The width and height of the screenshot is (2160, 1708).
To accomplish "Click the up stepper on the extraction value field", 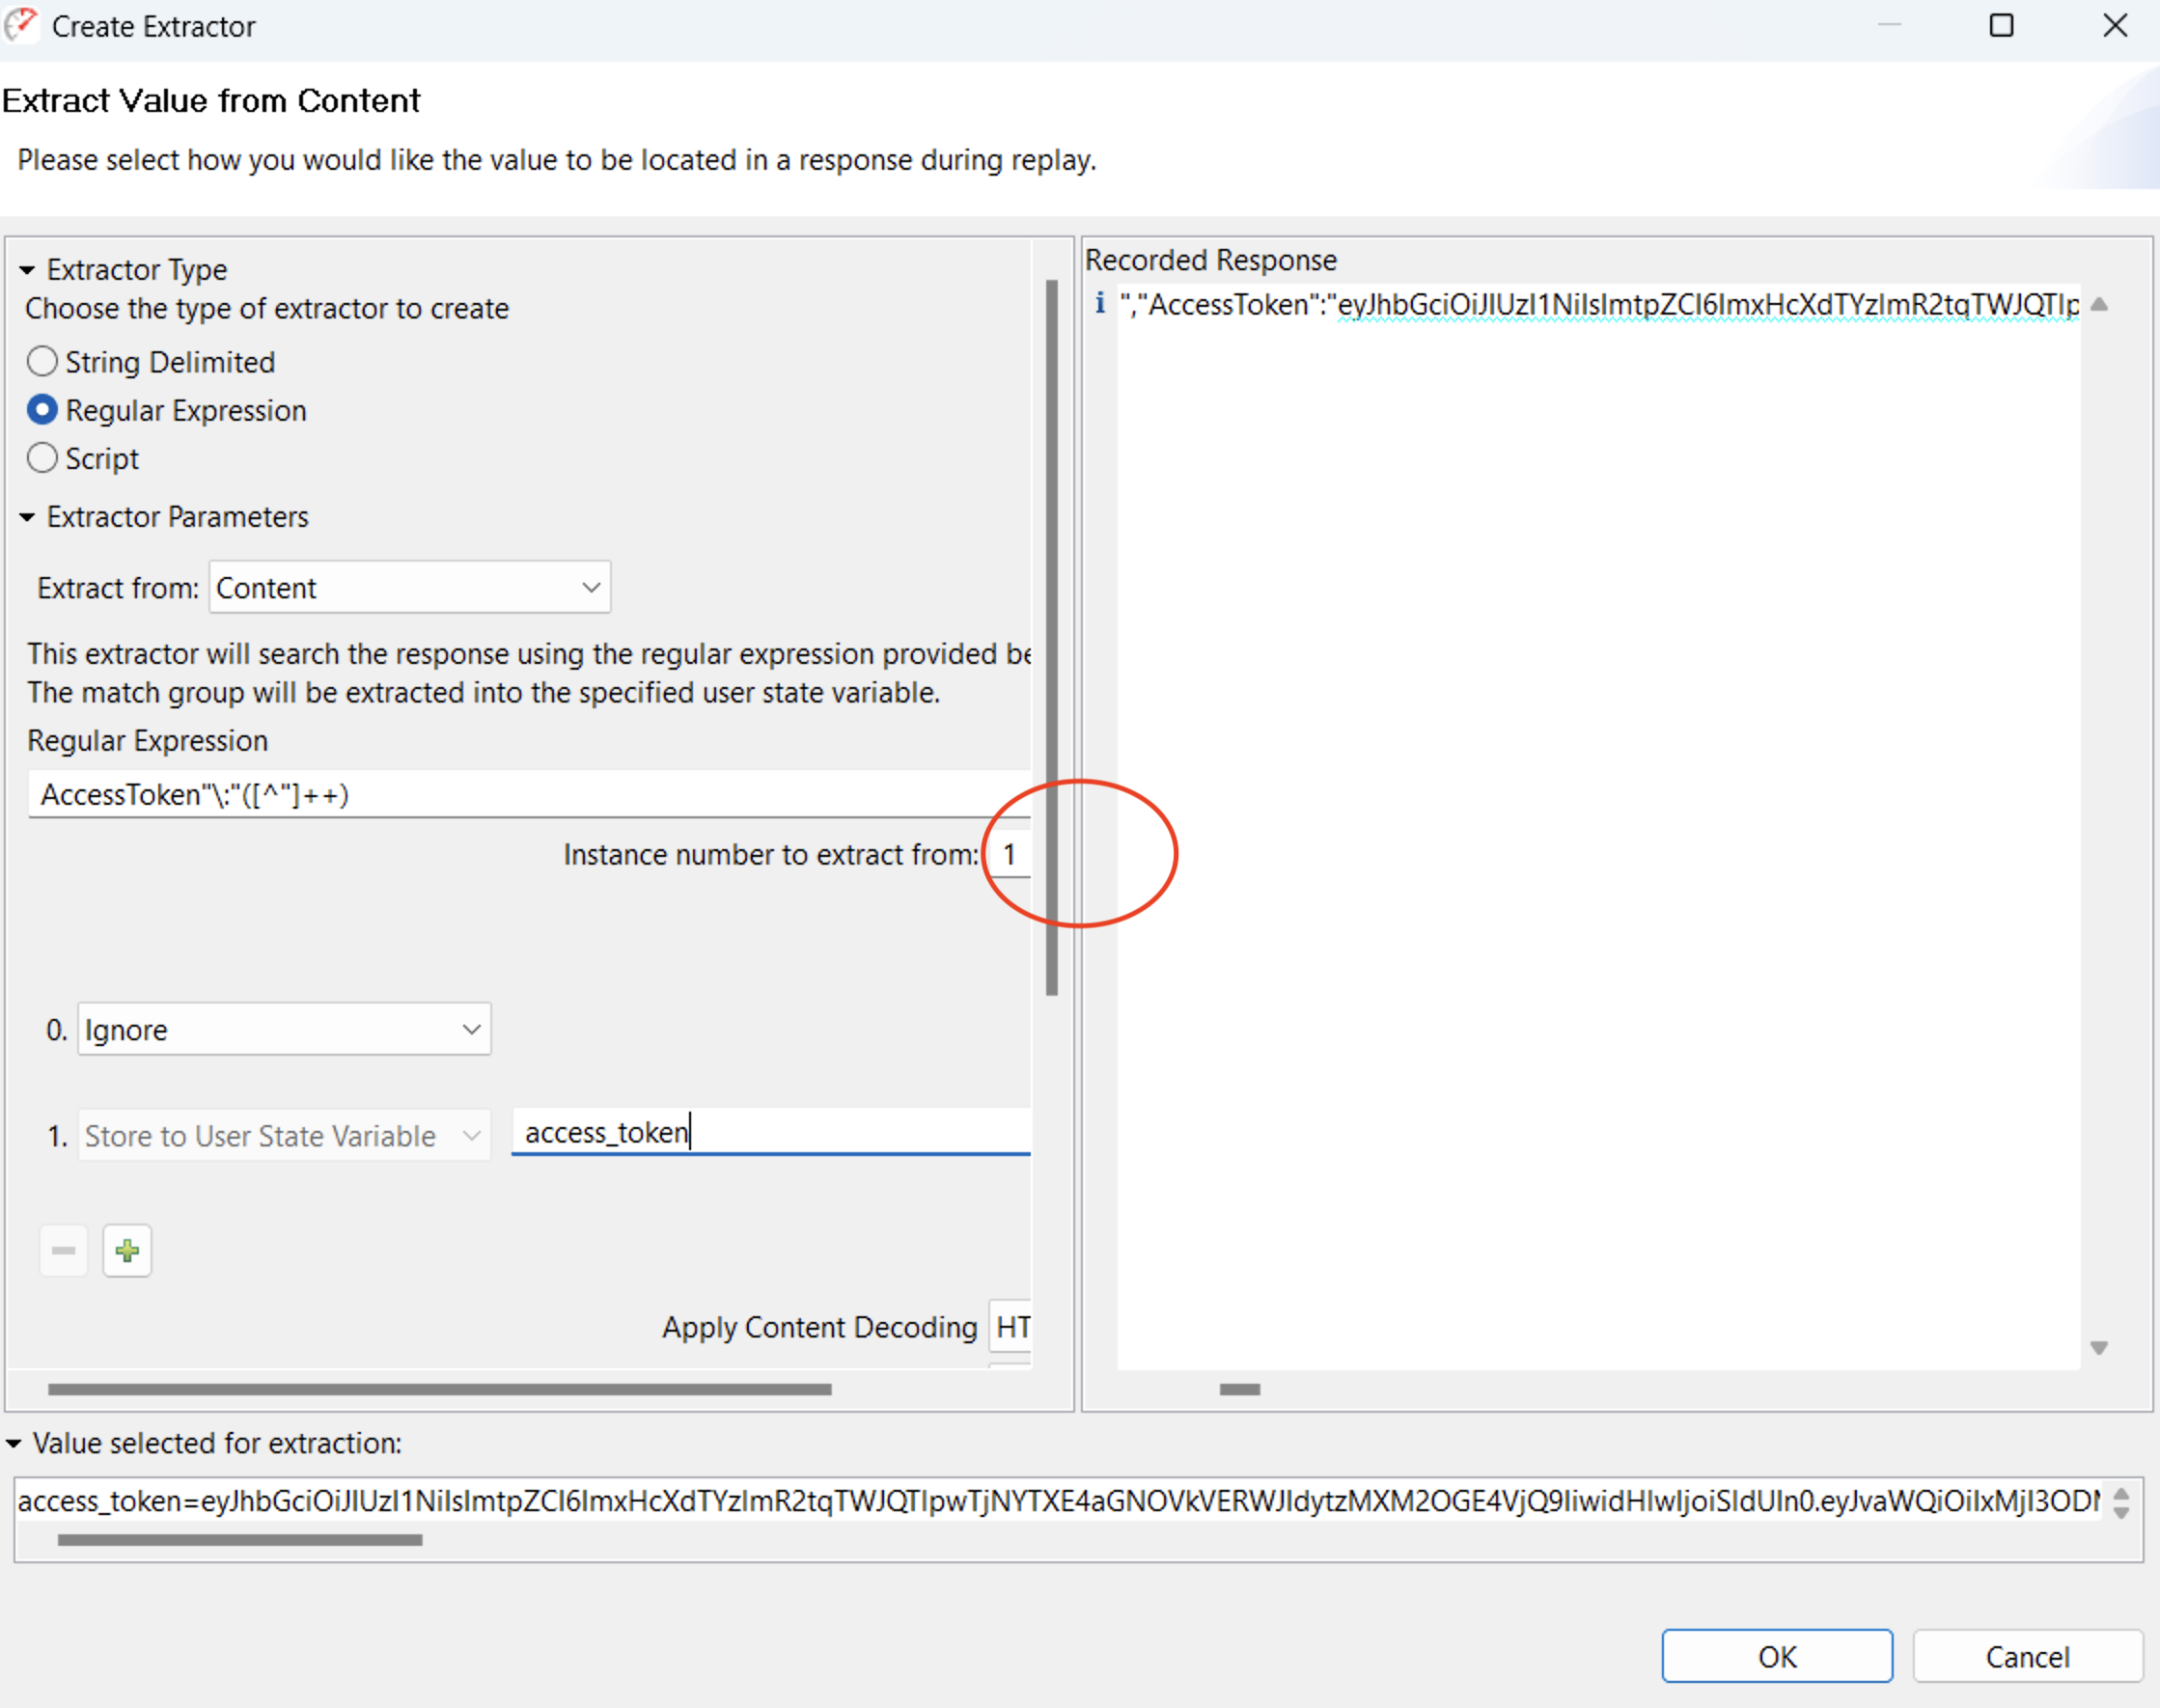I will click(2120, 1492).
